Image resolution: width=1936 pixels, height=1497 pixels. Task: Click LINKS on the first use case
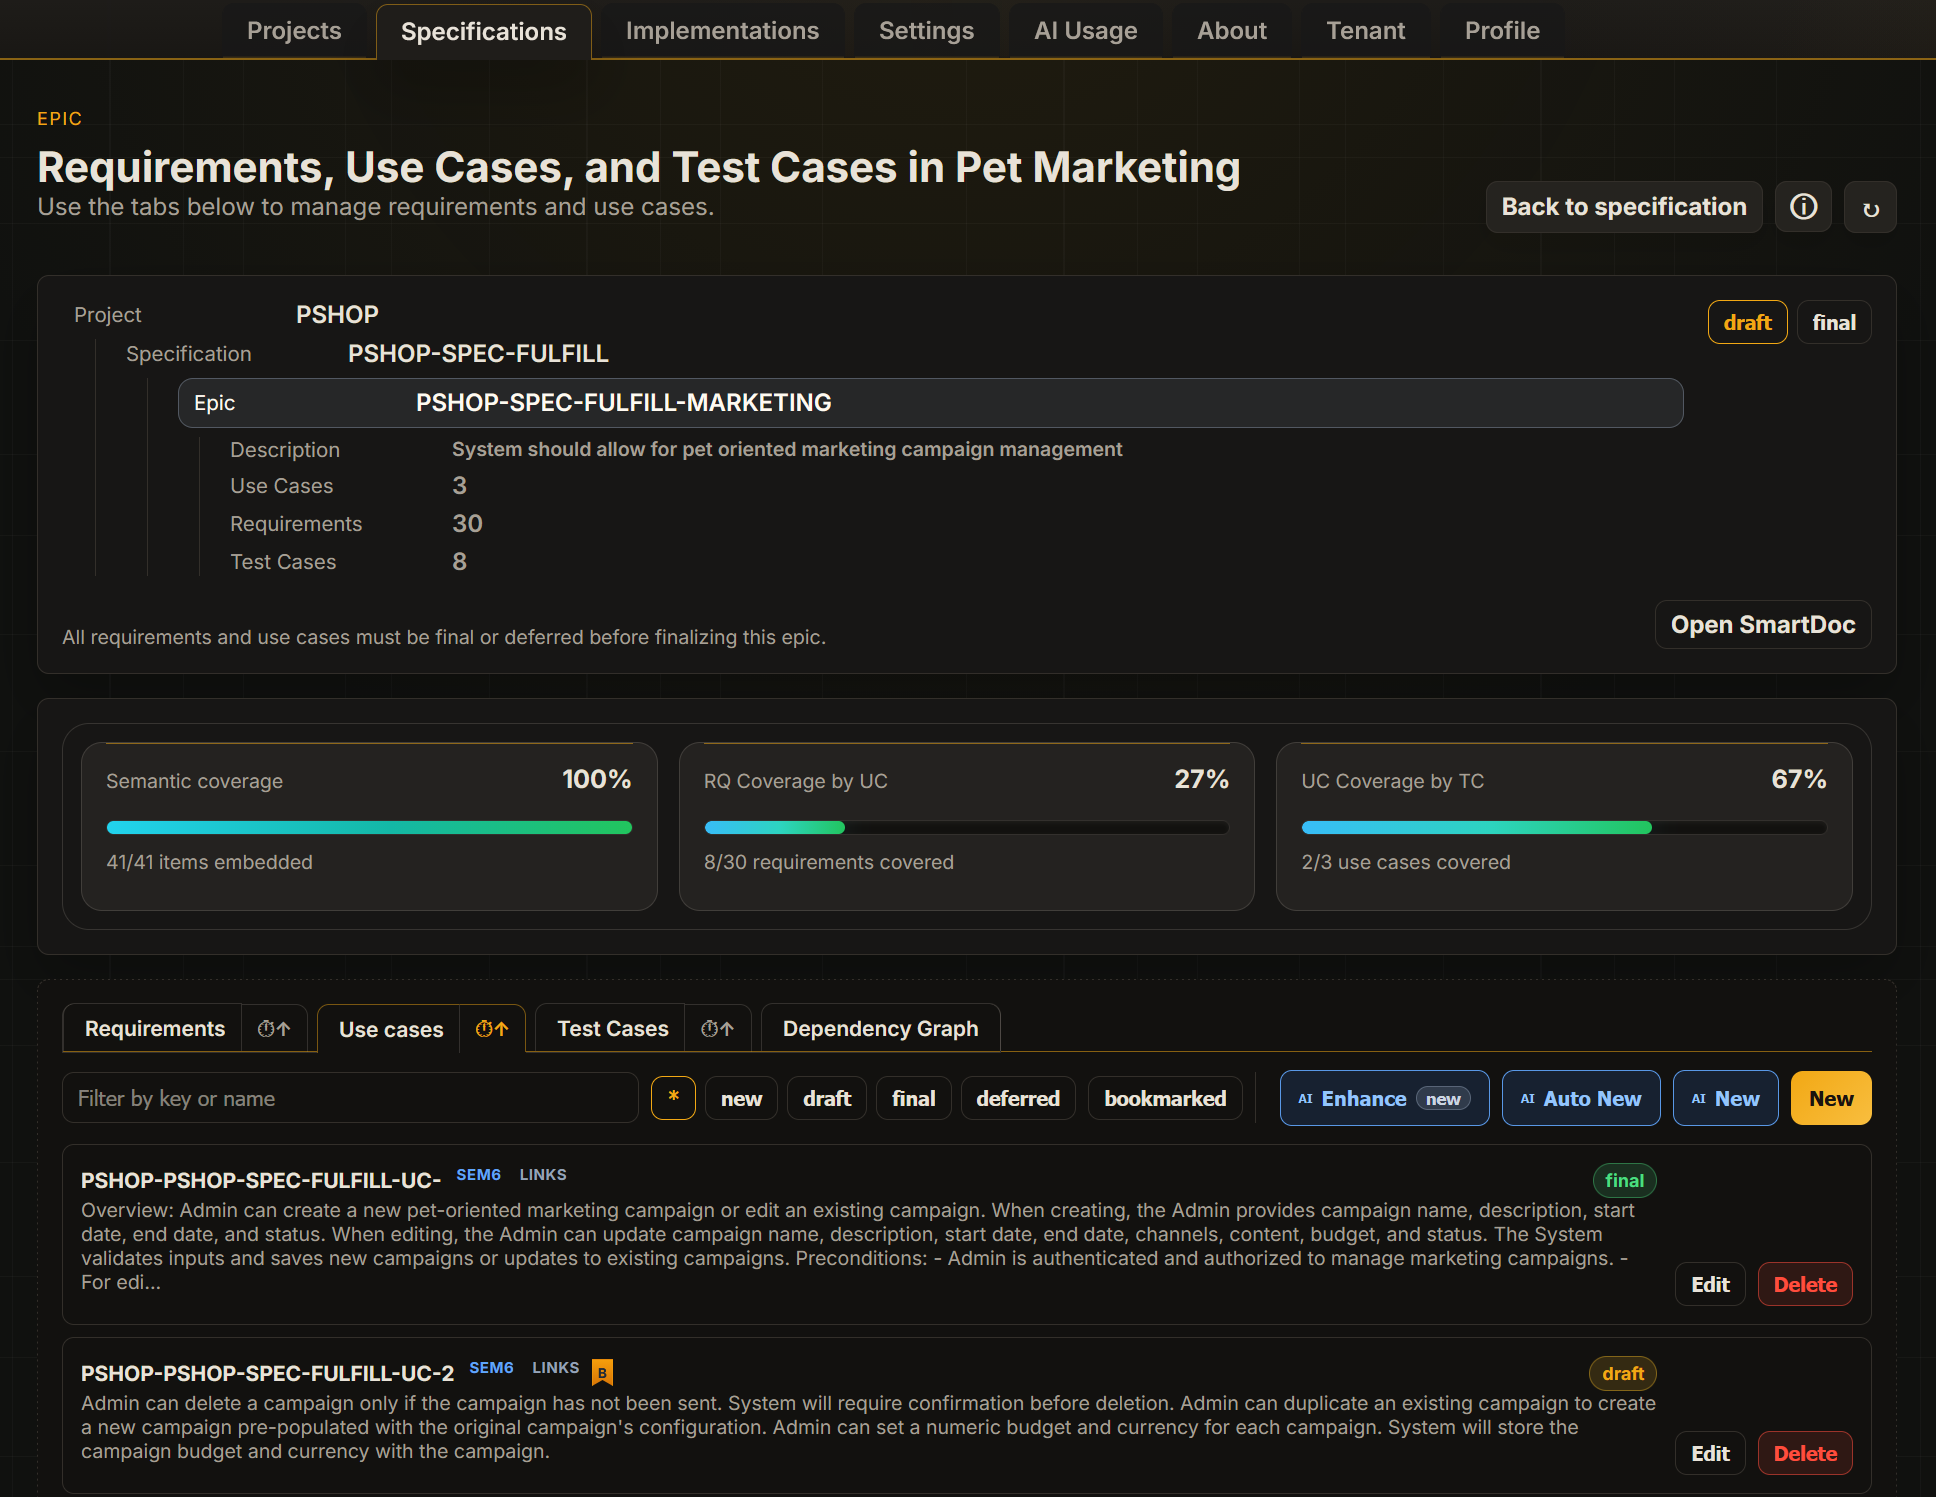(x=543, y=1175)
